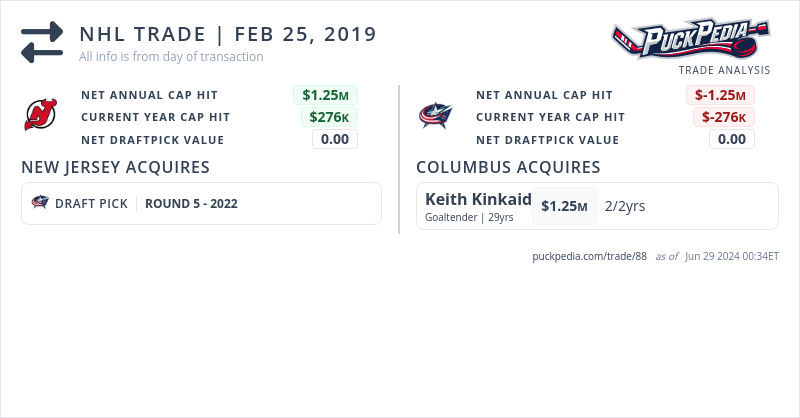
Task: Click the Columbus Acquires heading
Action: (x=508, y=167)
